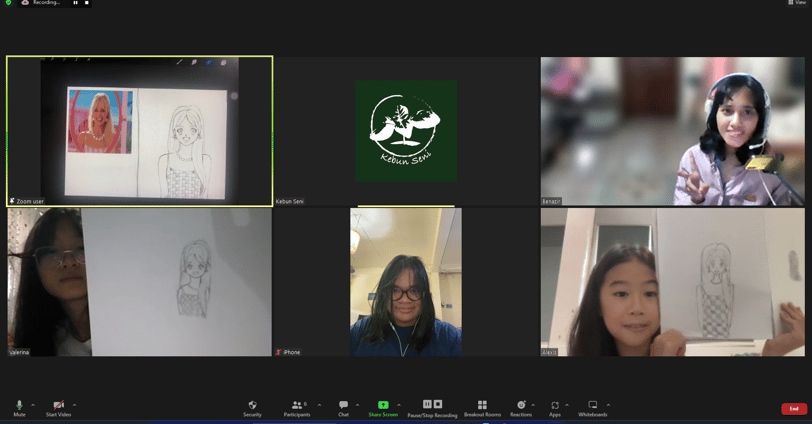
Task: Click the "Alexis" name label
Action: pyautogui.click(x=549, y=352)
